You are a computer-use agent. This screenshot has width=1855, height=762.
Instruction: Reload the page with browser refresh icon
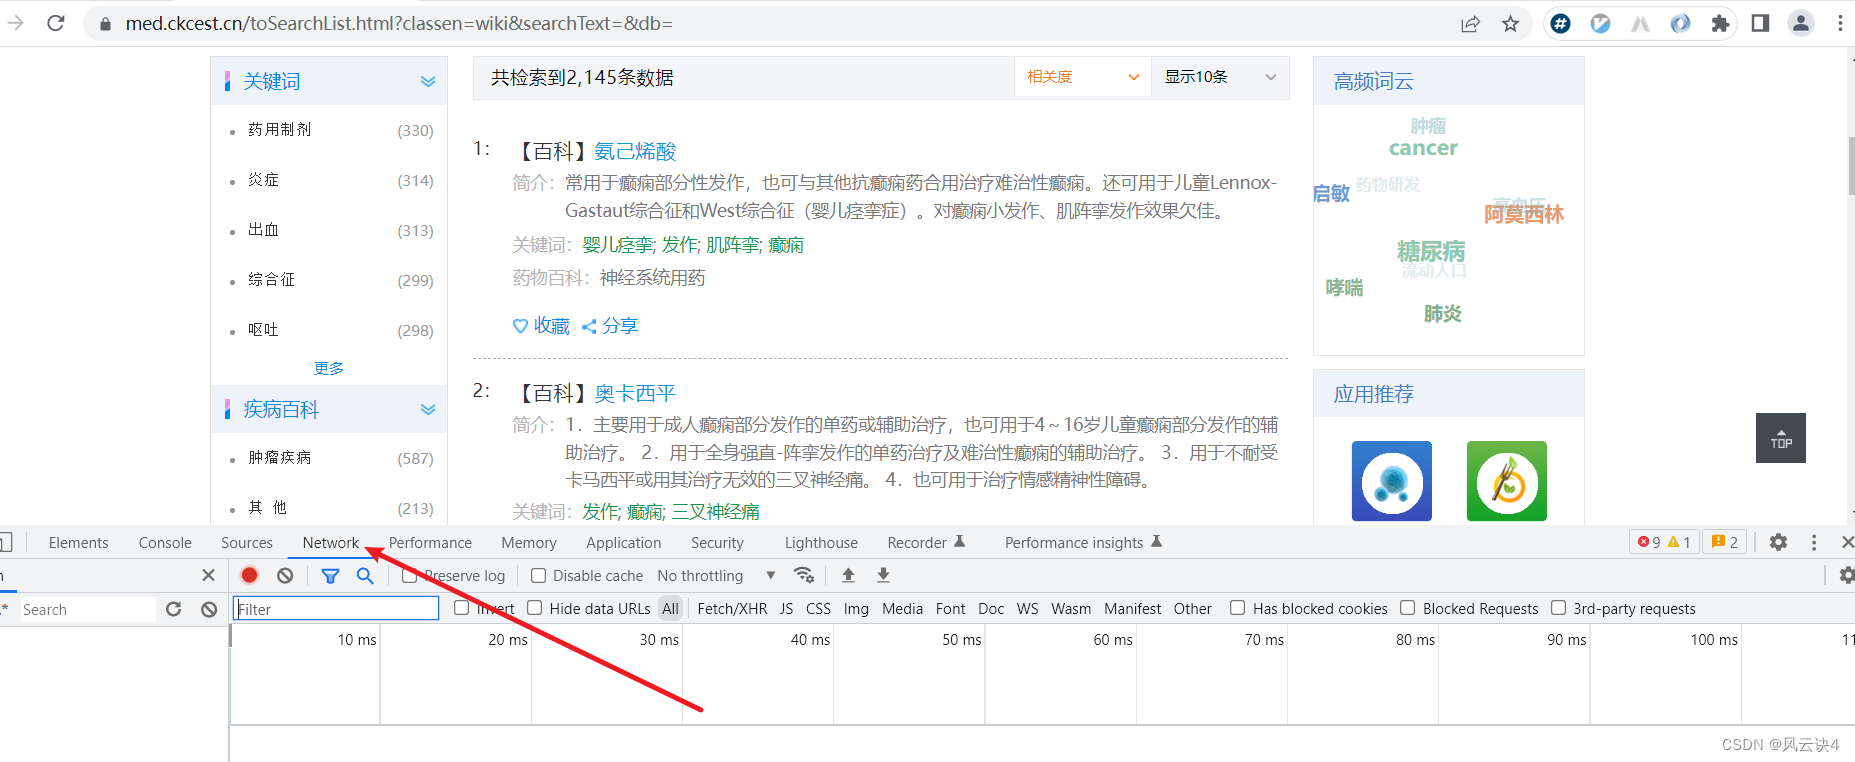pos(56,23)
